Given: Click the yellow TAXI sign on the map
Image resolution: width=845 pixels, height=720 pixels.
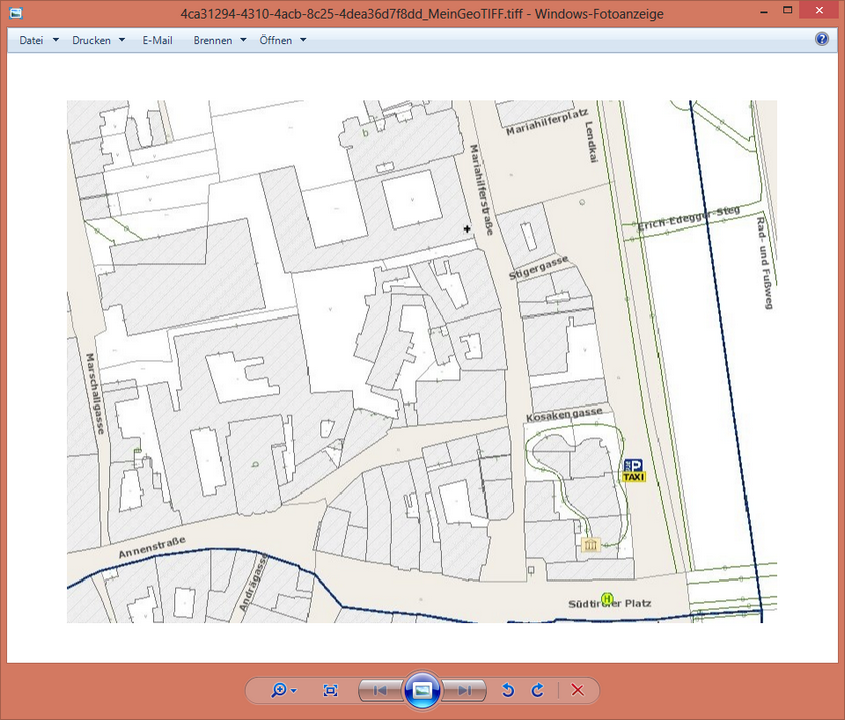Looking at the screenshot, I should [x=634, y=478].
